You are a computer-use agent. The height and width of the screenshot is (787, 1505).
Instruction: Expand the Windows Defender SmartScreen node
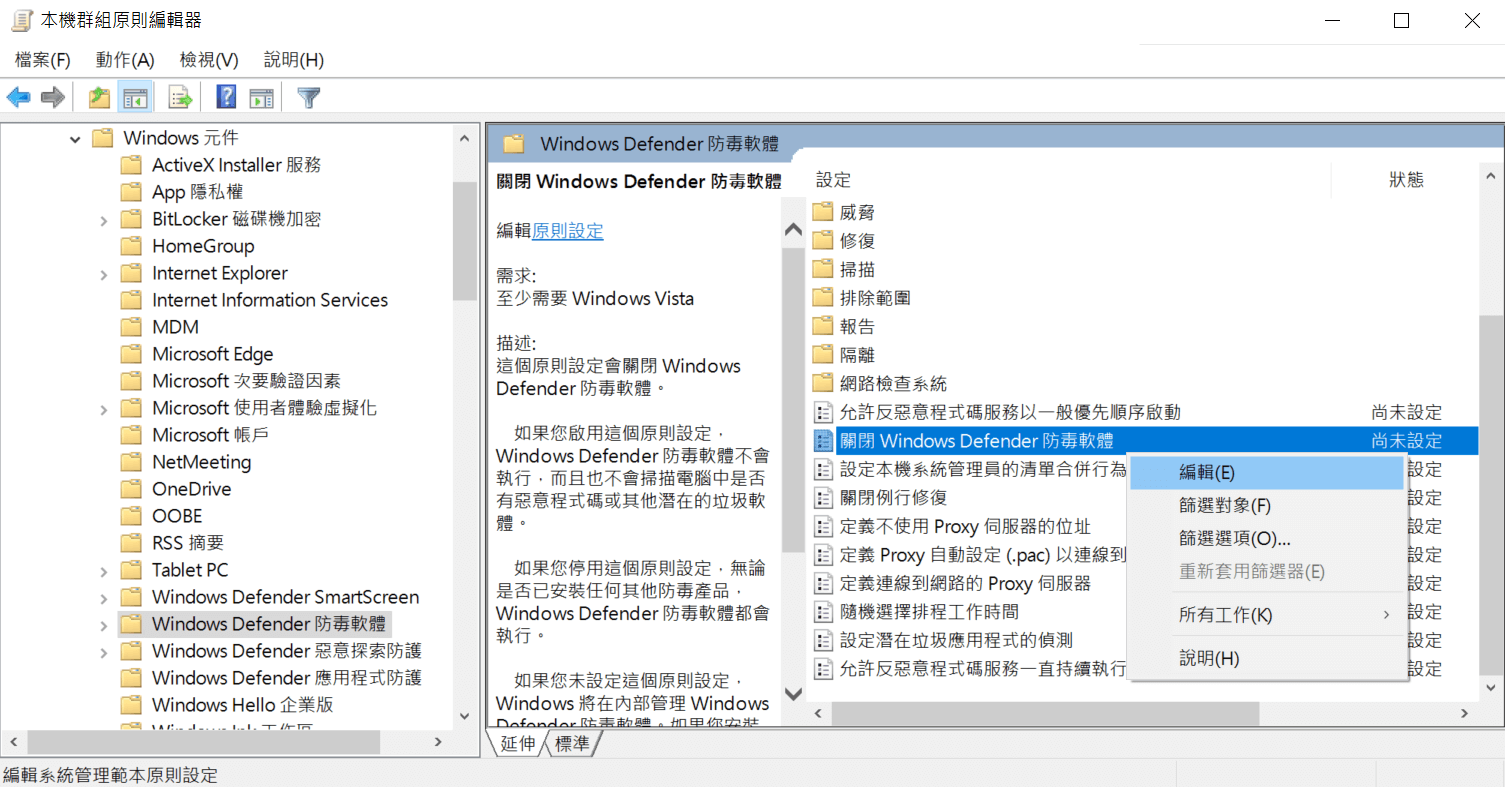(104, 597)
